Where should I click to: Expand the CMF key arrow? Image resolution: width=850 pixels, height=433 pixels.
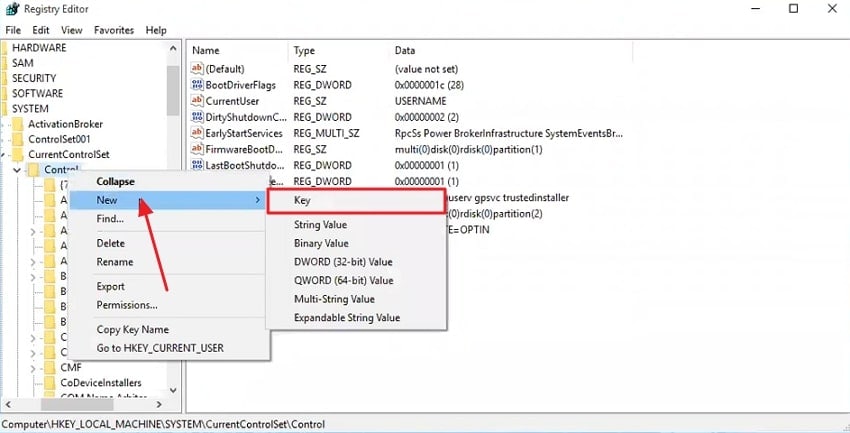pos(33,368)
